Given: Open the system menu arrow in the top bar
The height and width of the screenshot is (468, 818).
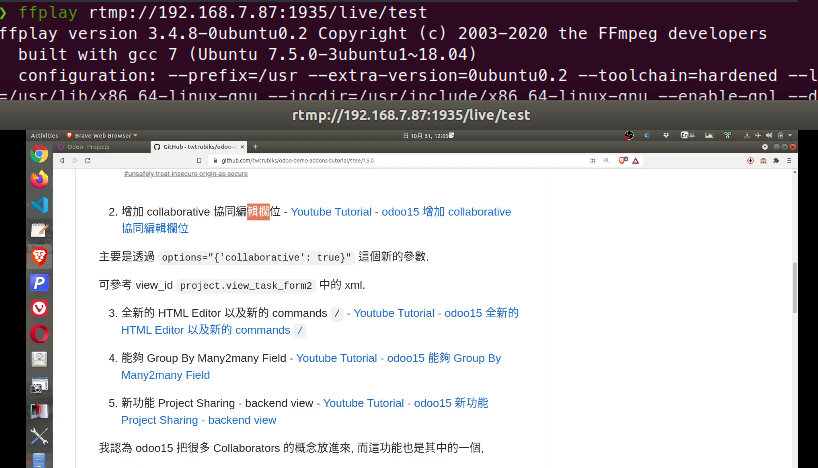Looking at the screenshot, I should (790, 135).
